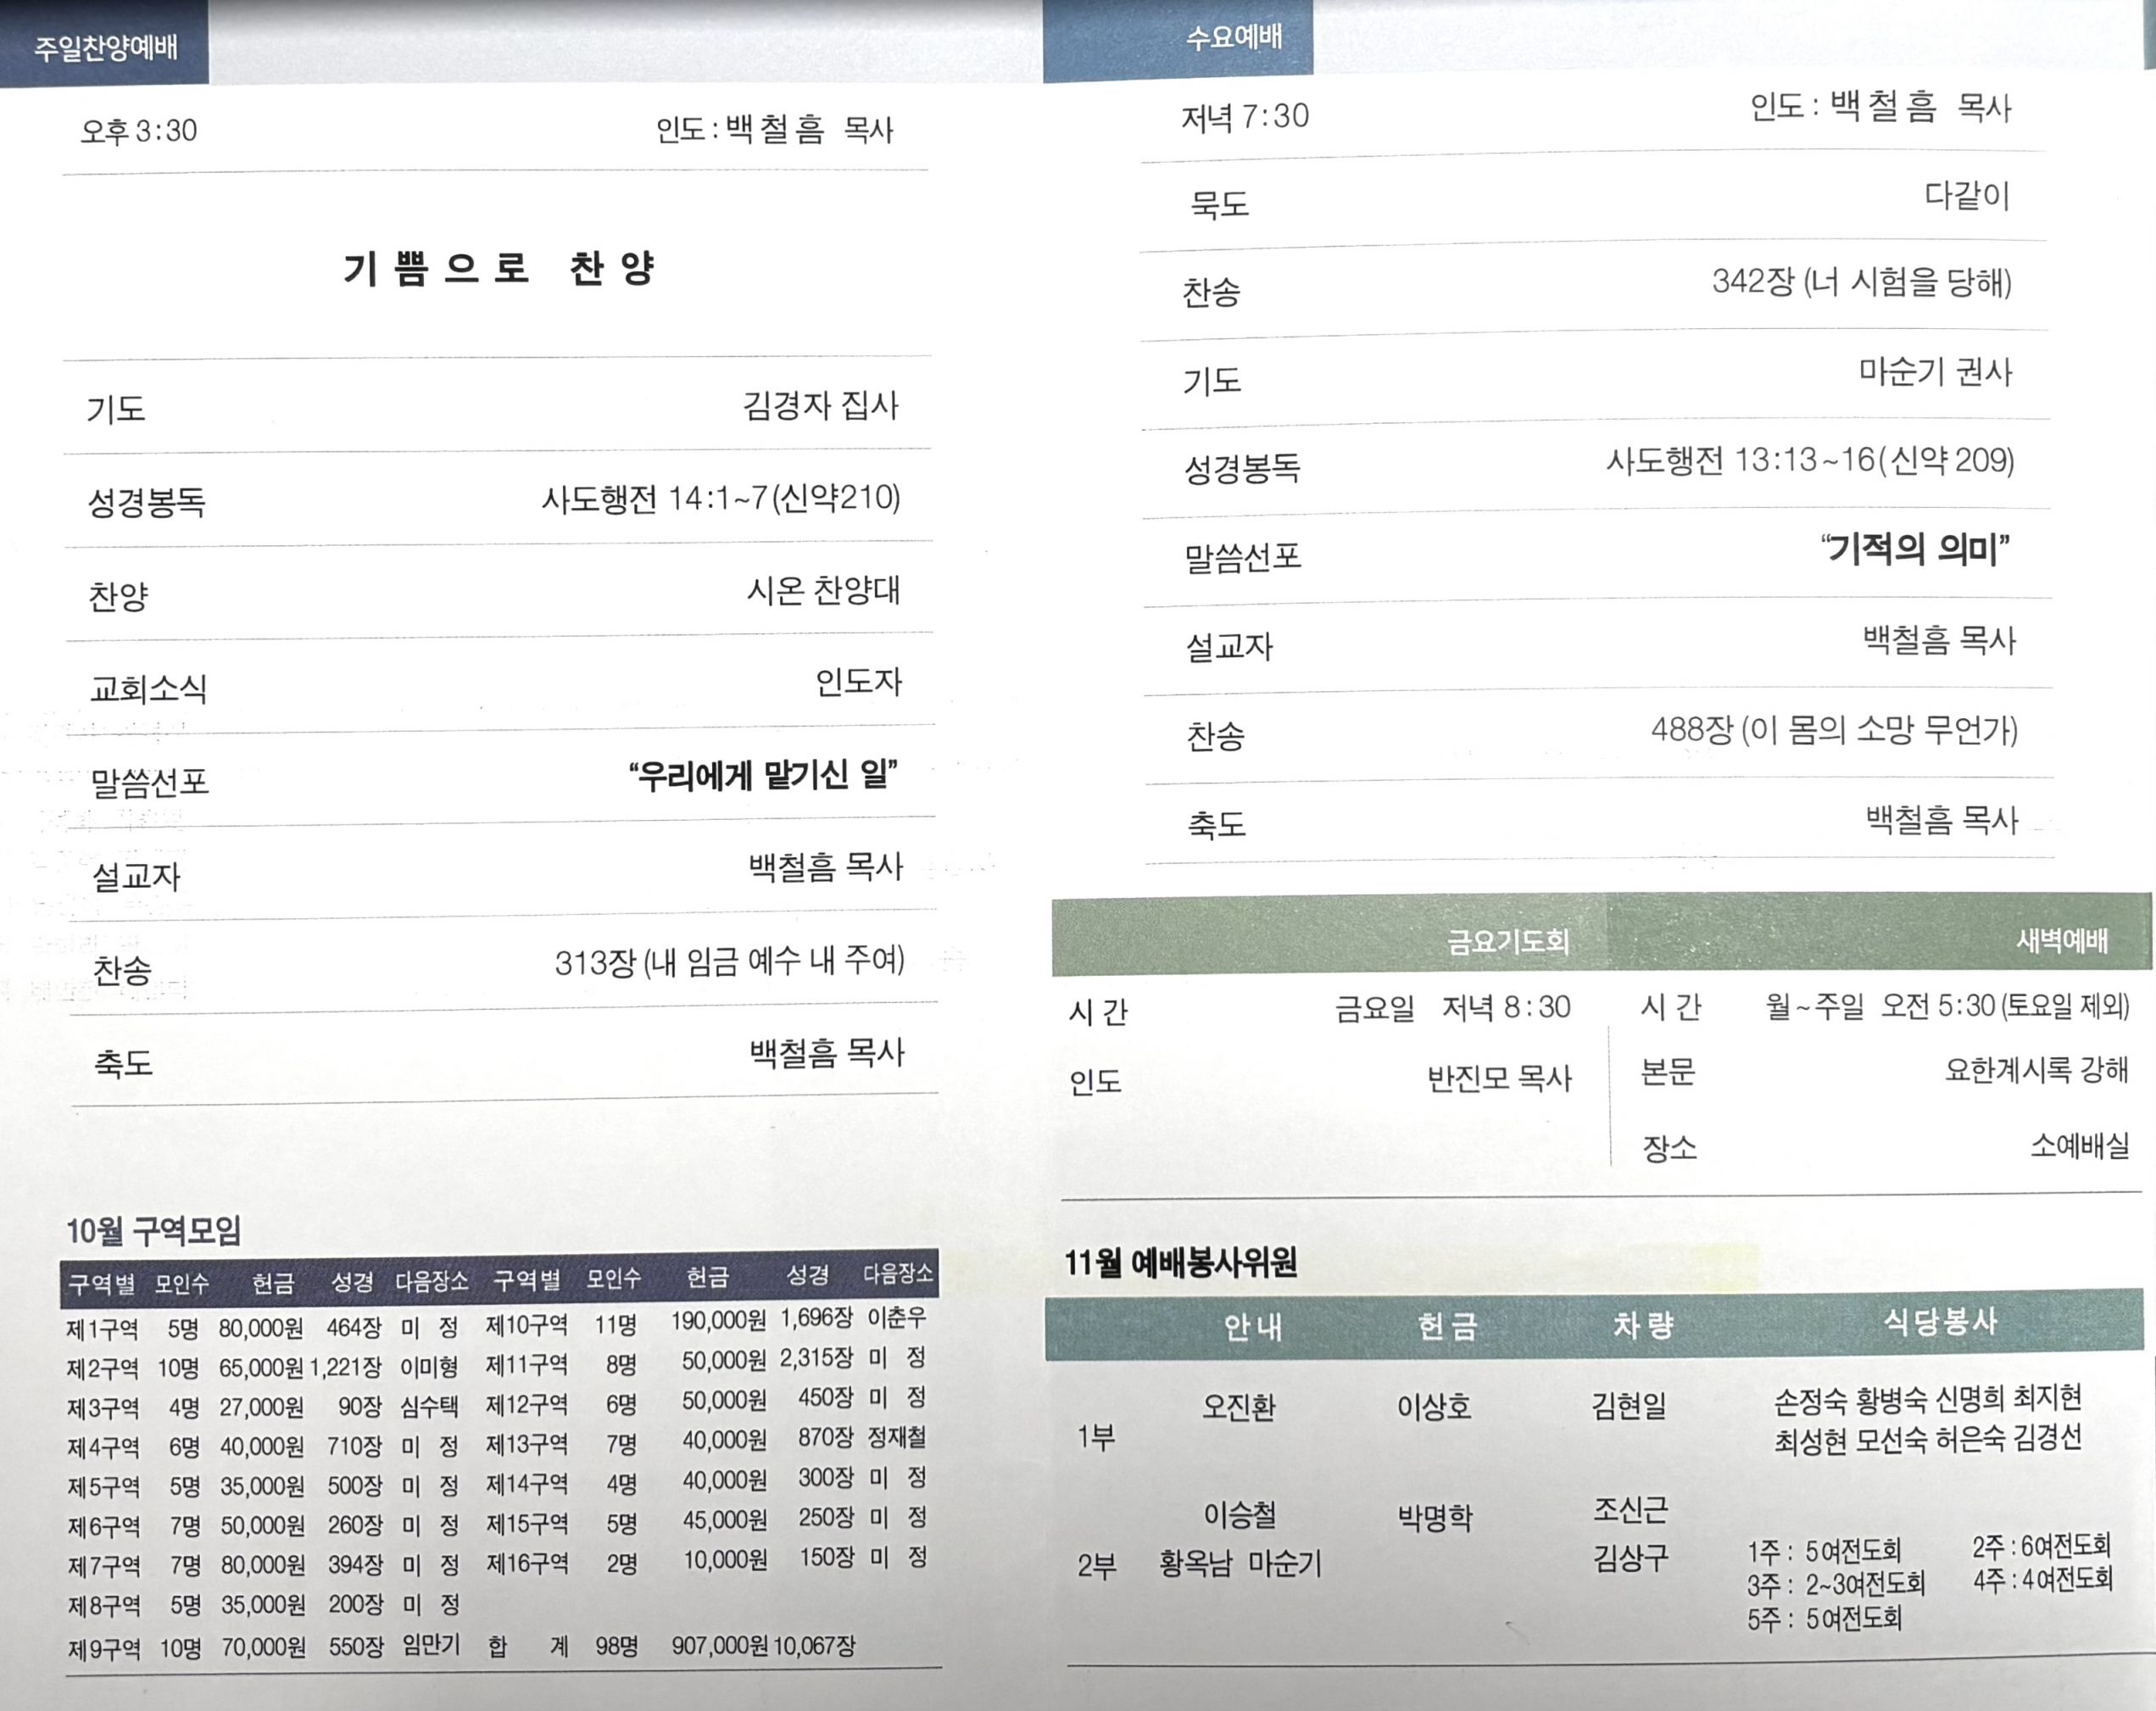Select hymn 488장 (이 몸의 소망 무언가)
The height and width of the screenshot is (1711, 2156).
point(1833,730)
